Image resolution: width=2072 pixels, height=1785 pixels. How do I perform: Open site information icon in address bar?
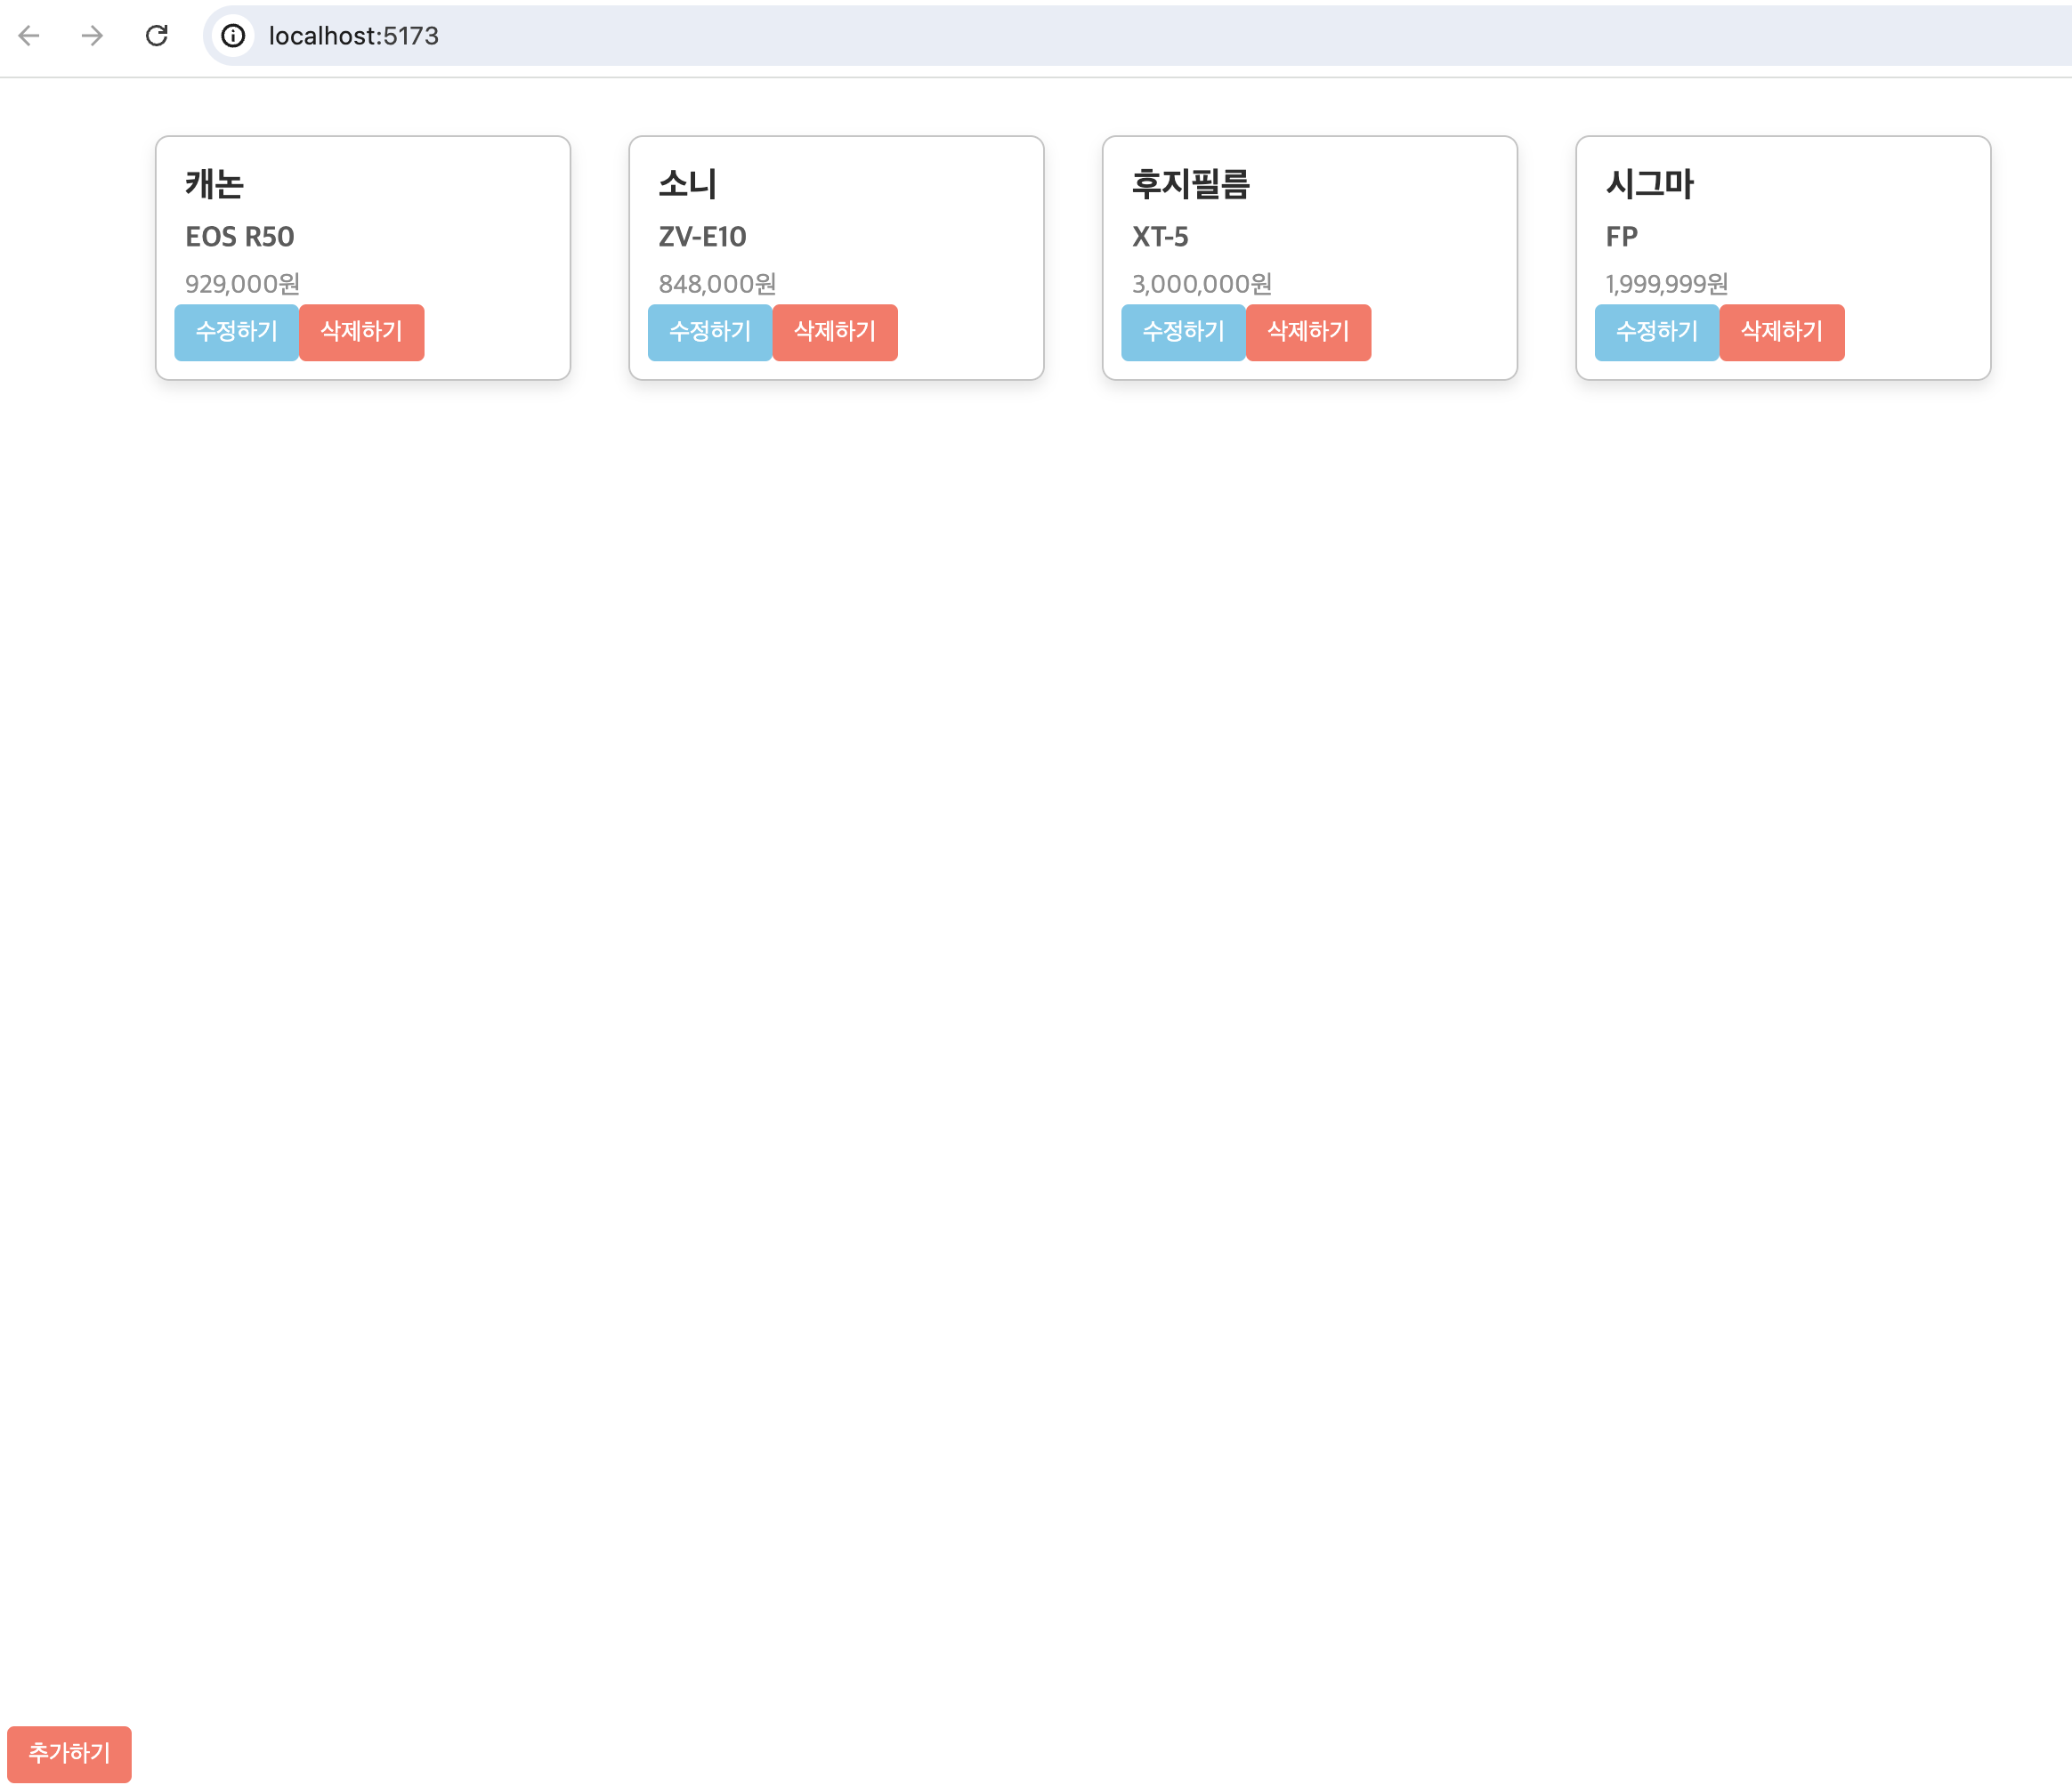tap(233, 36)
